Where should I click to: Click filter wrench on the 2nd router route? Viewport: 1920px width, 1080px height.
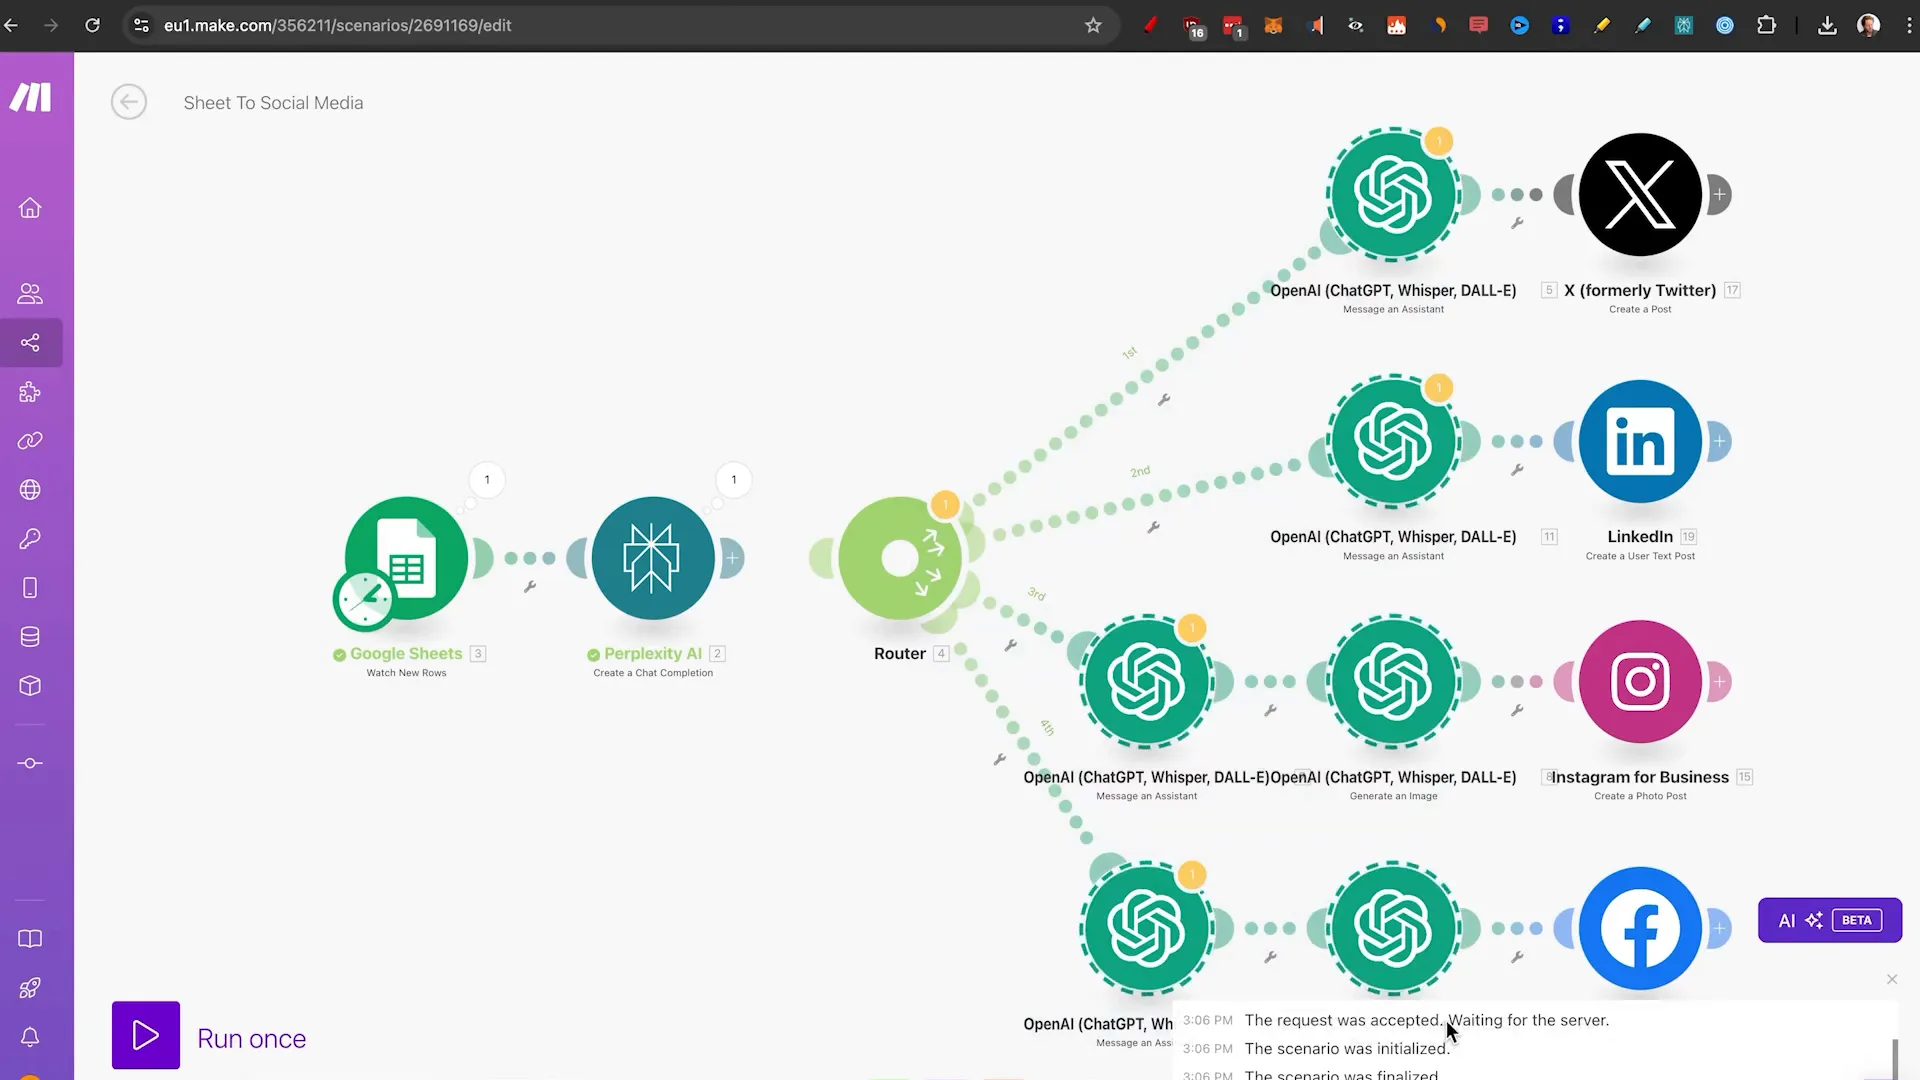1153,527
